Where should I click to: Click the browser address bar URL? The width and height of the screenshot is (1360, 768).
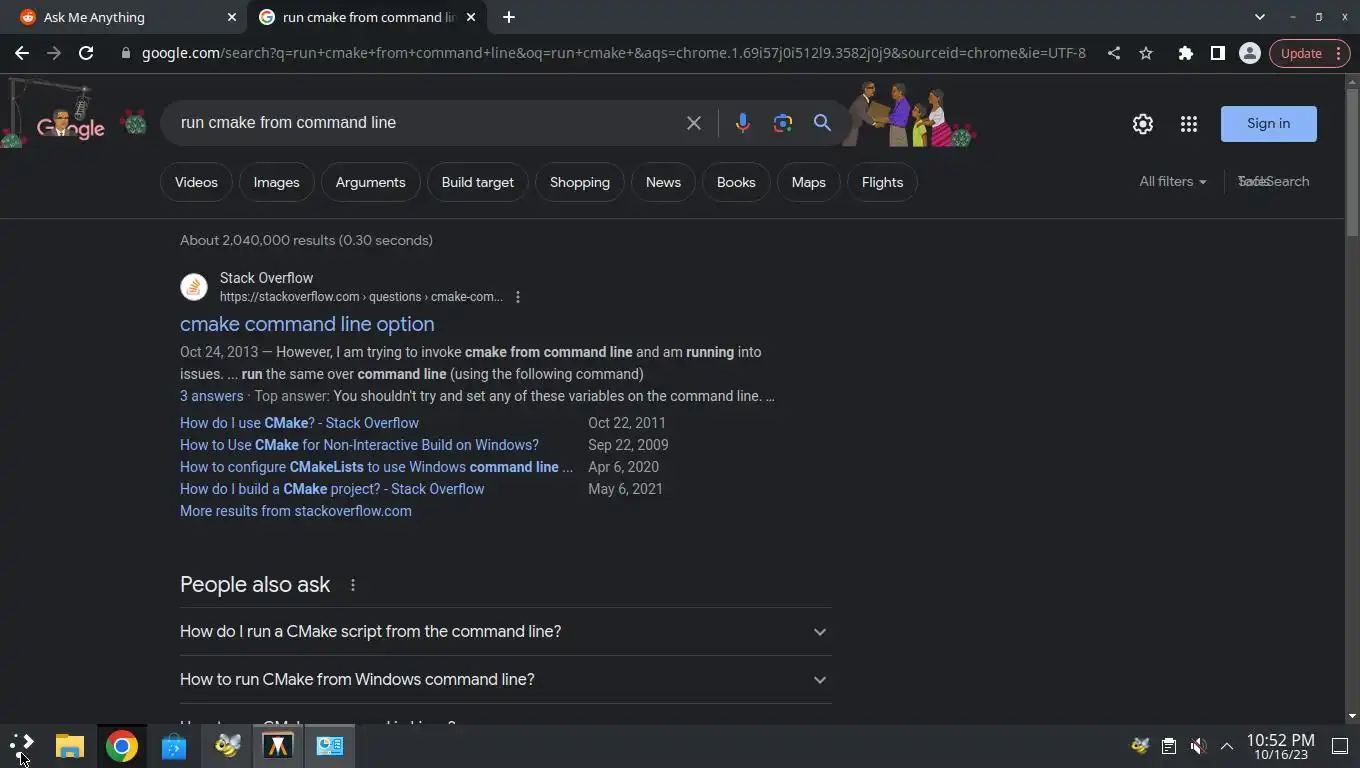tap(612, 53)
